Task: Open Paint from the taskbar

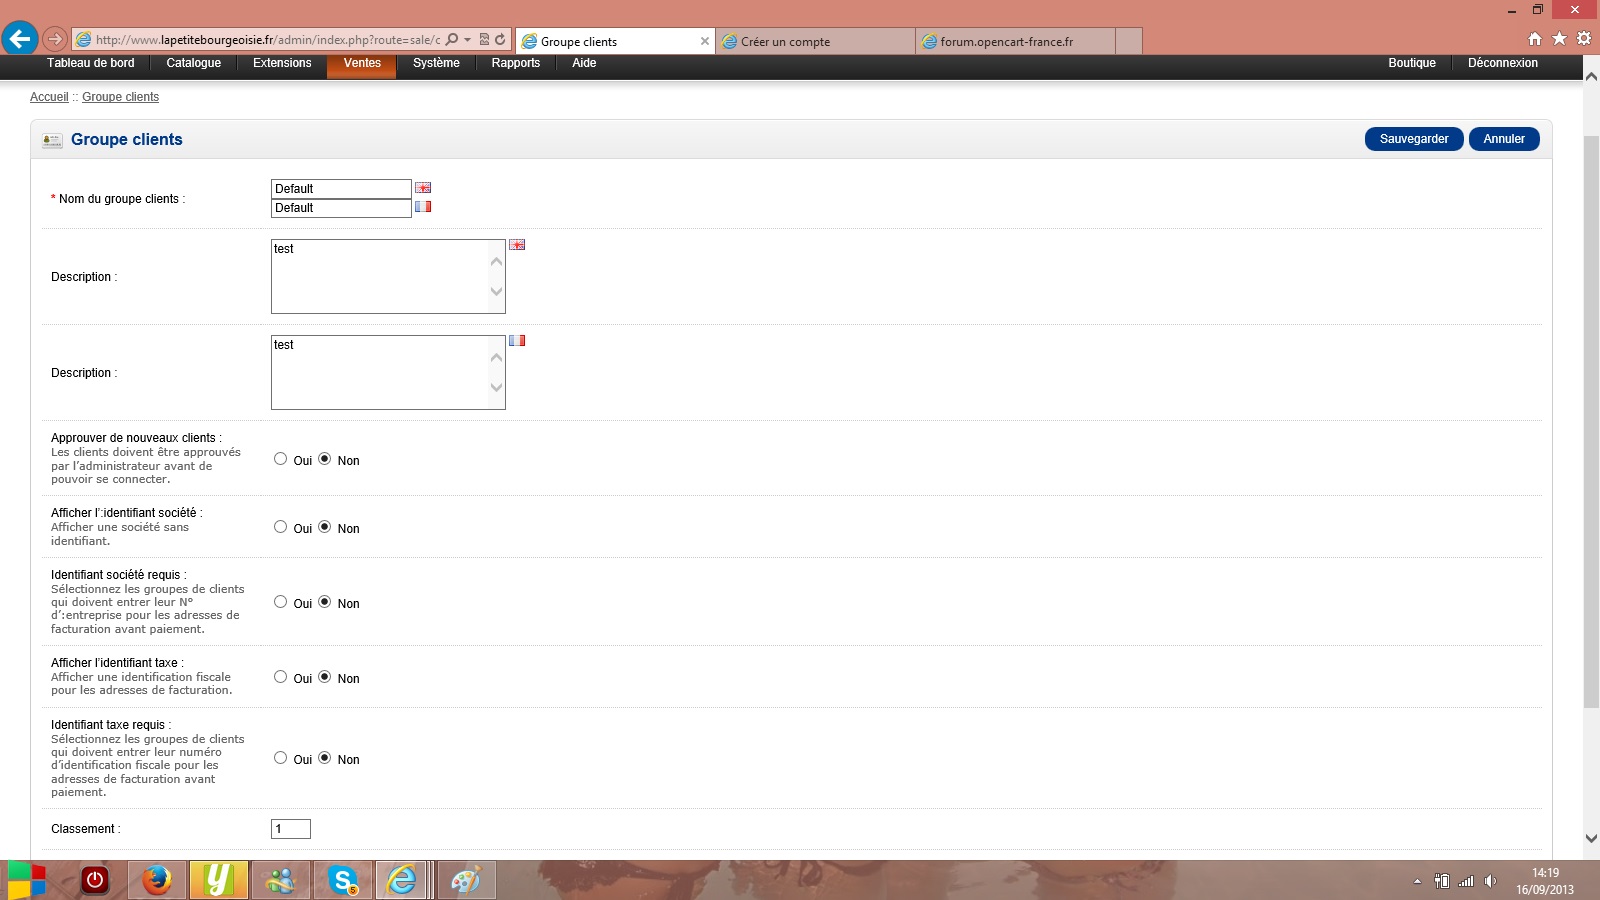Action: point(465,880)
